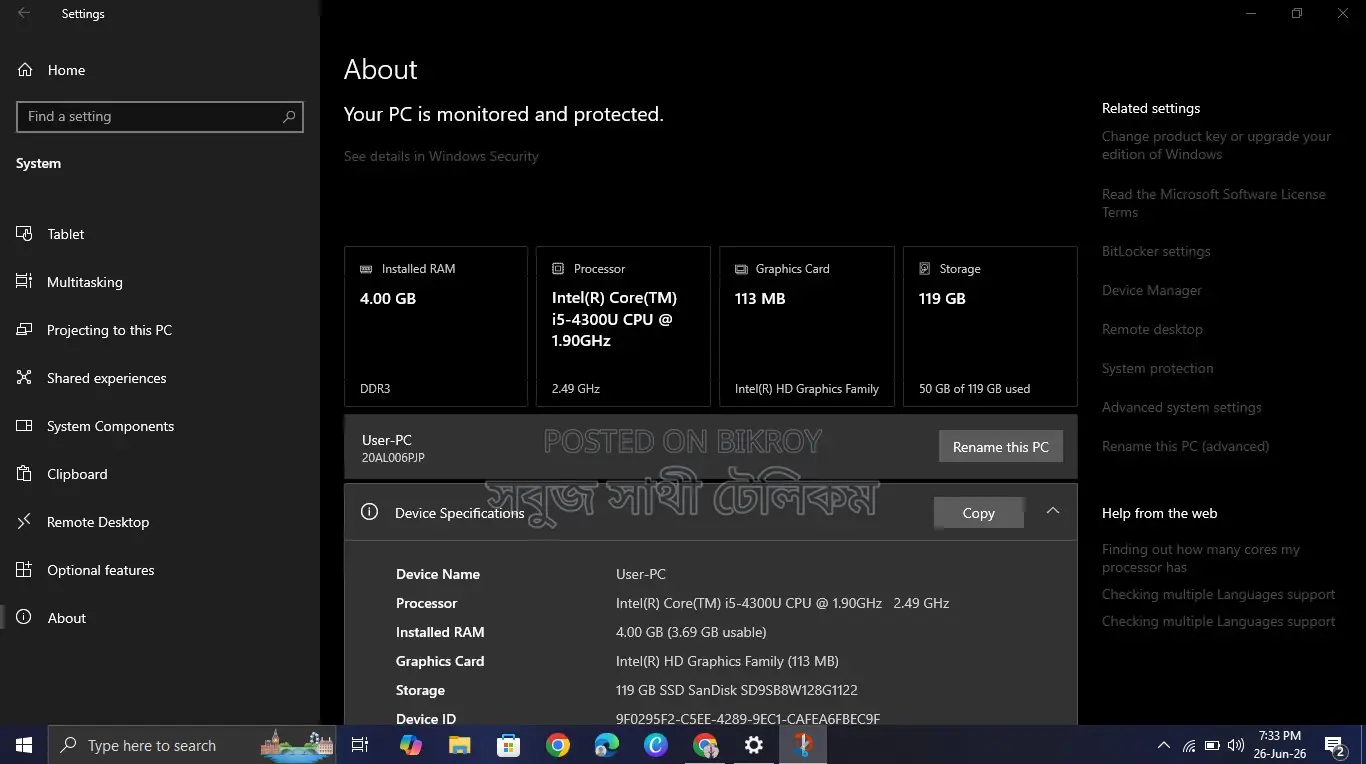Open Optional features page
This screenshot has height=764, width=1366.
point(160,570)
